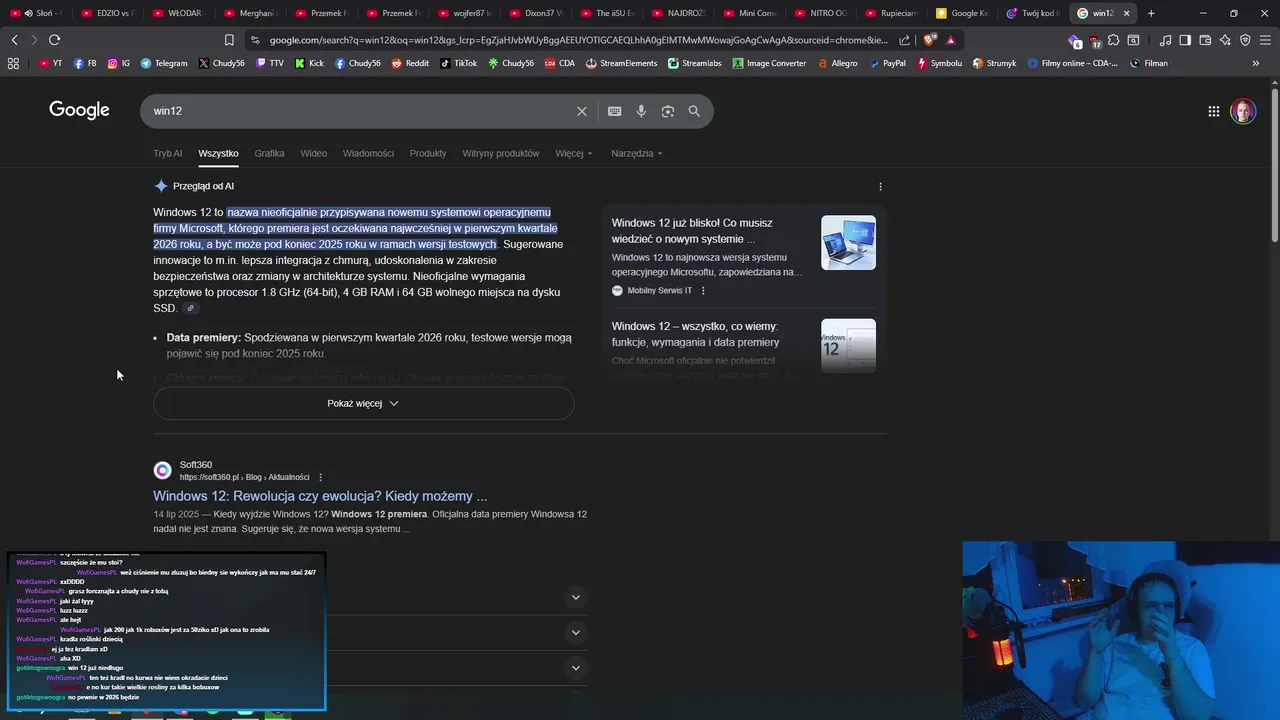The width and height of the screenshot is (1280, 720).
Task: Open the Telegram bookmark
Action: click(164, 63)
